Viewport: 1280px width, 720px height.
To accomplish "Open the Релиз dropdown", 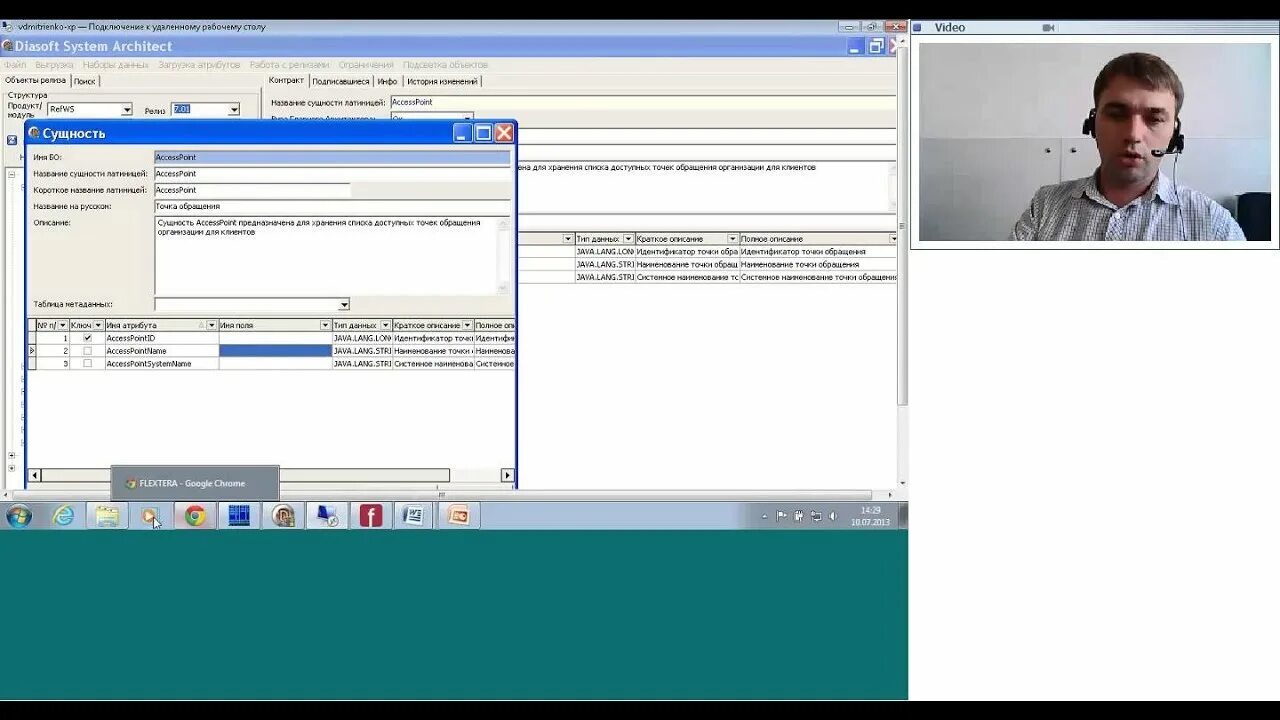I will [234, 110].
